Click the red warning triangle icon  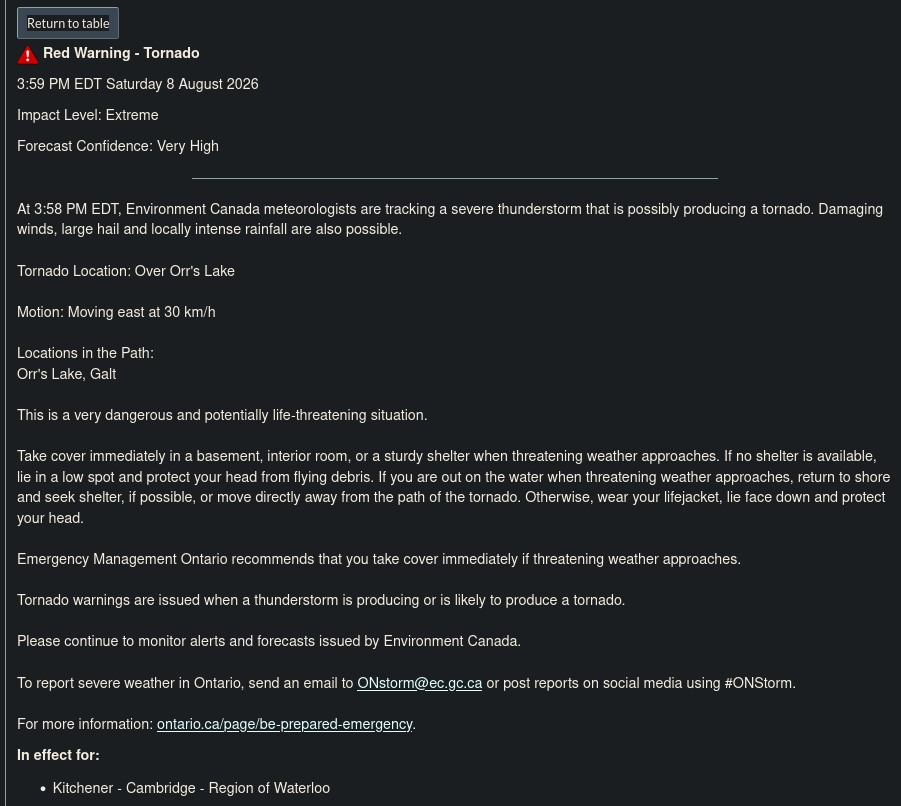coord(28,55)
